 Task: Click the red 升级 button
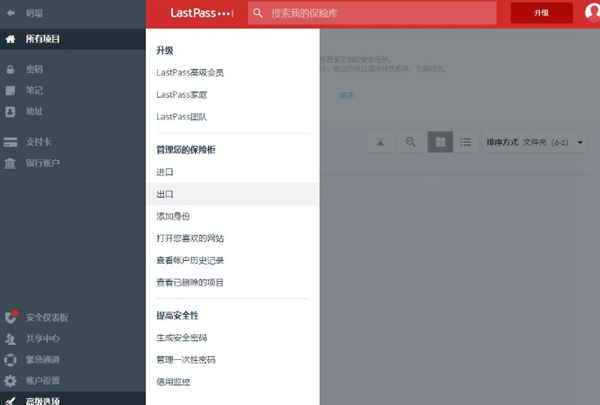pyautogui.click(x=541, y=13)
